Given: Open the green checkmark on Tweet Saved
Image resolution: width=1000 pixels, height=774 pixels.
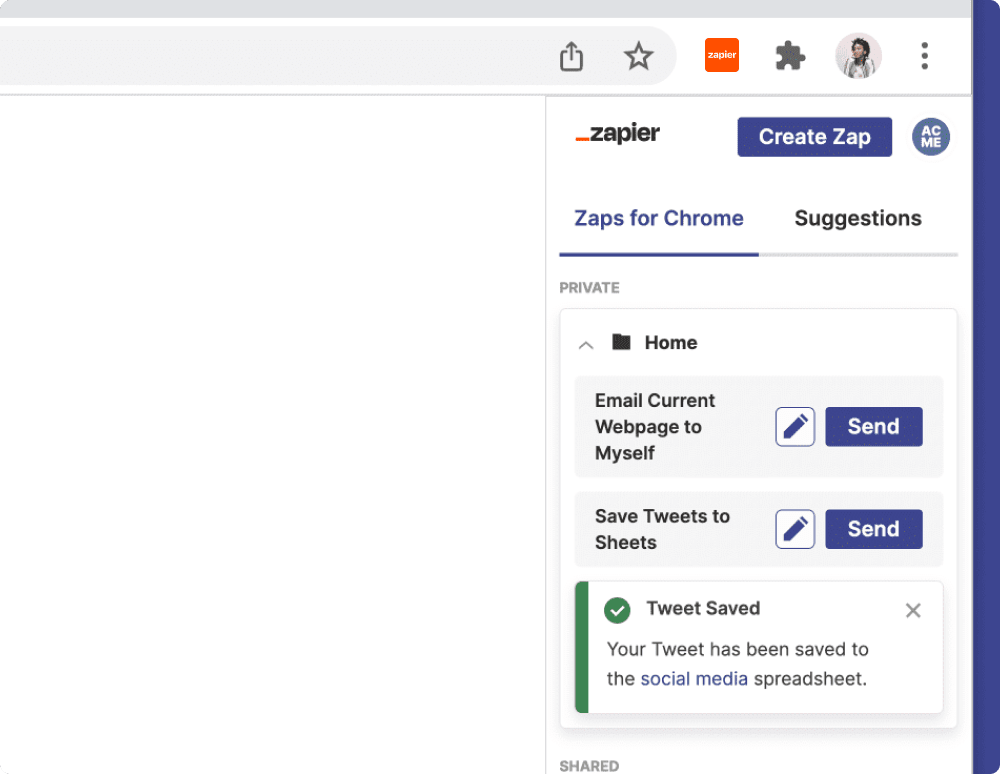Looking at the screenshot, I should click(617, 610).
